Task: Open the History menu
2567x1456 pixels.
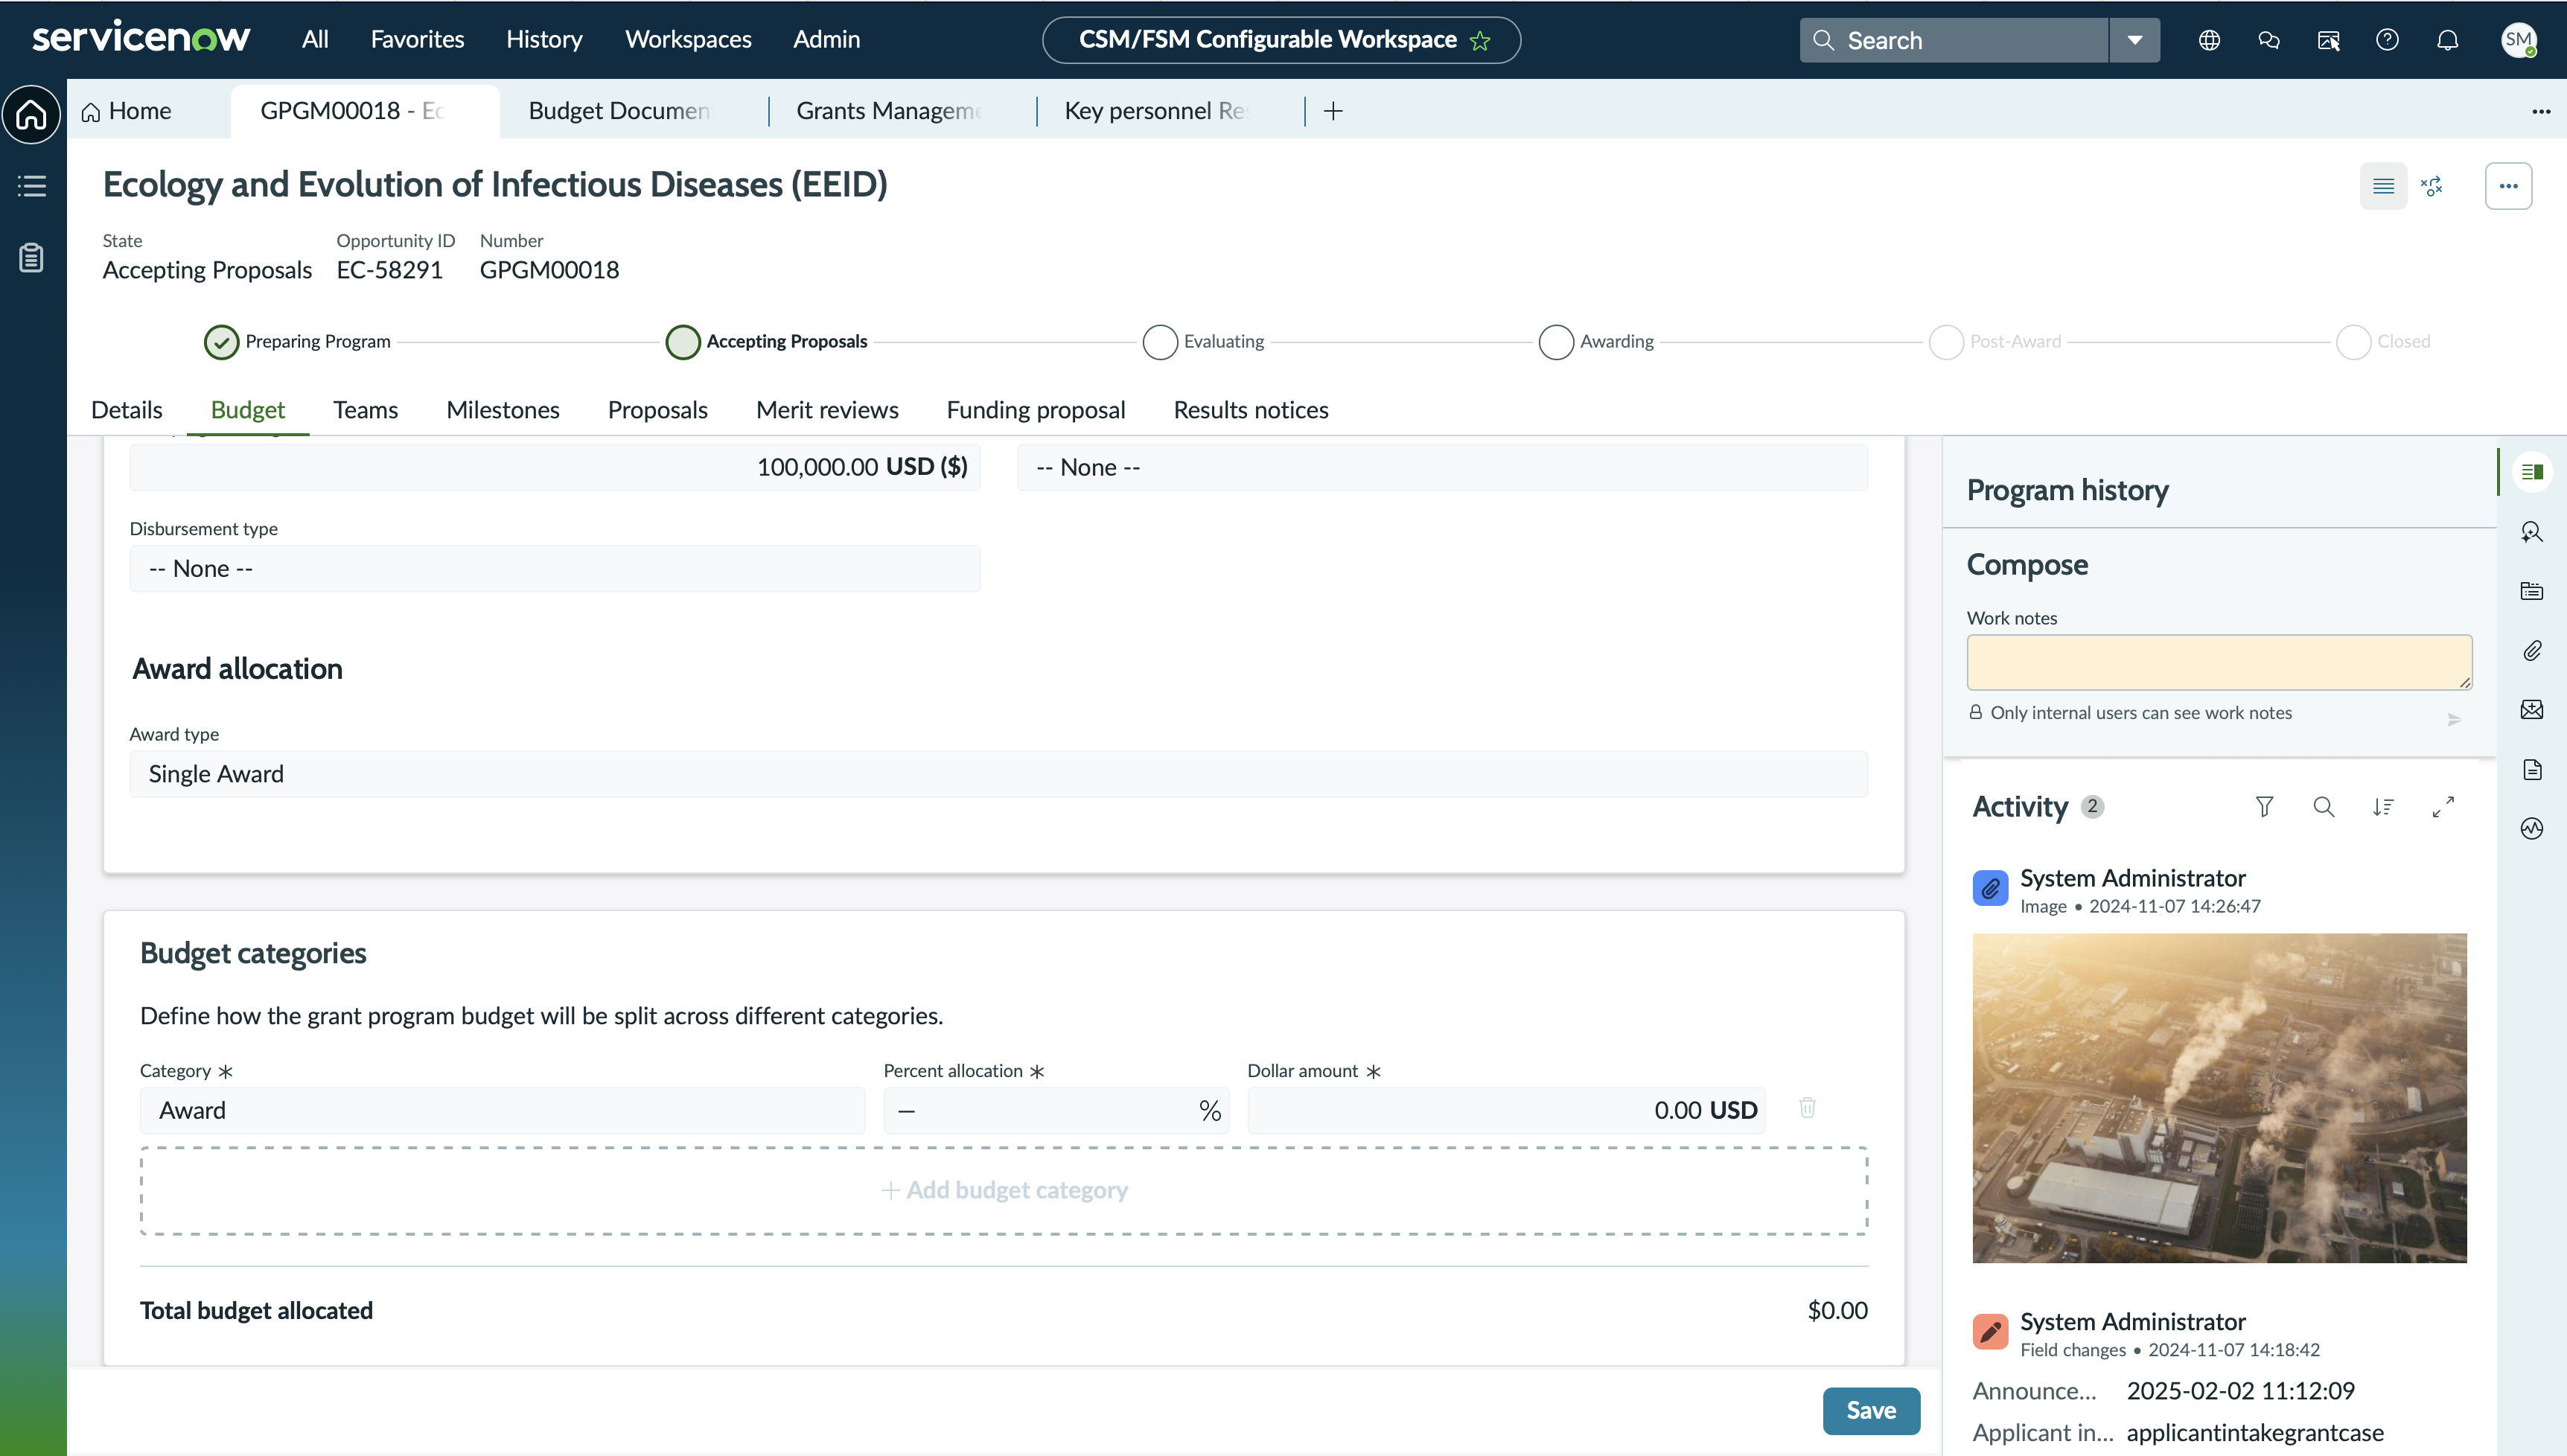Action: pyautogui.click(x=544, y=39)
